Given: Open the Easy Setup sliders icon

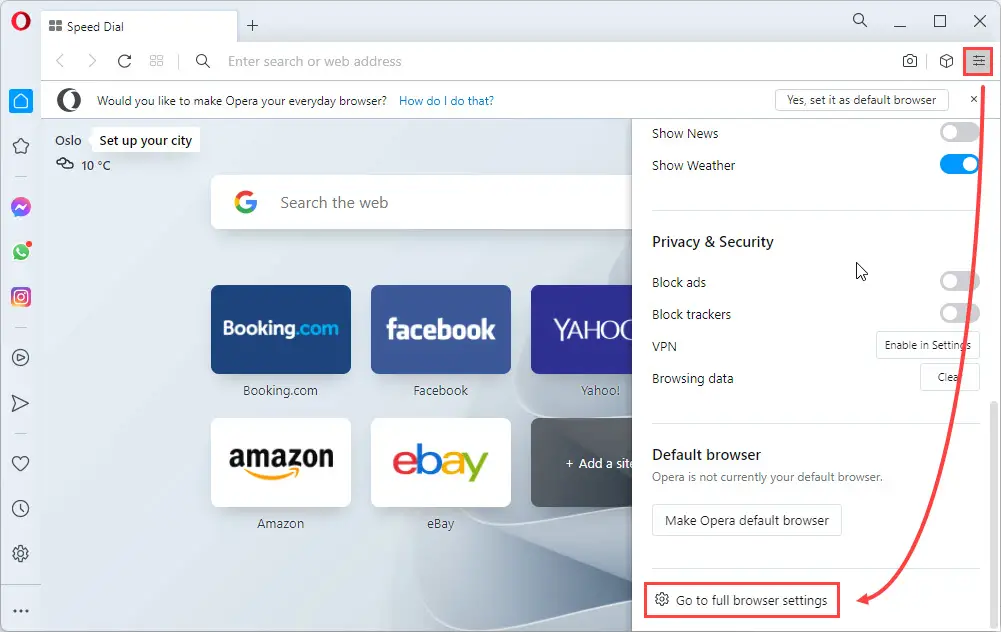Looking at the screenshot, I should [x=978, y=61].
